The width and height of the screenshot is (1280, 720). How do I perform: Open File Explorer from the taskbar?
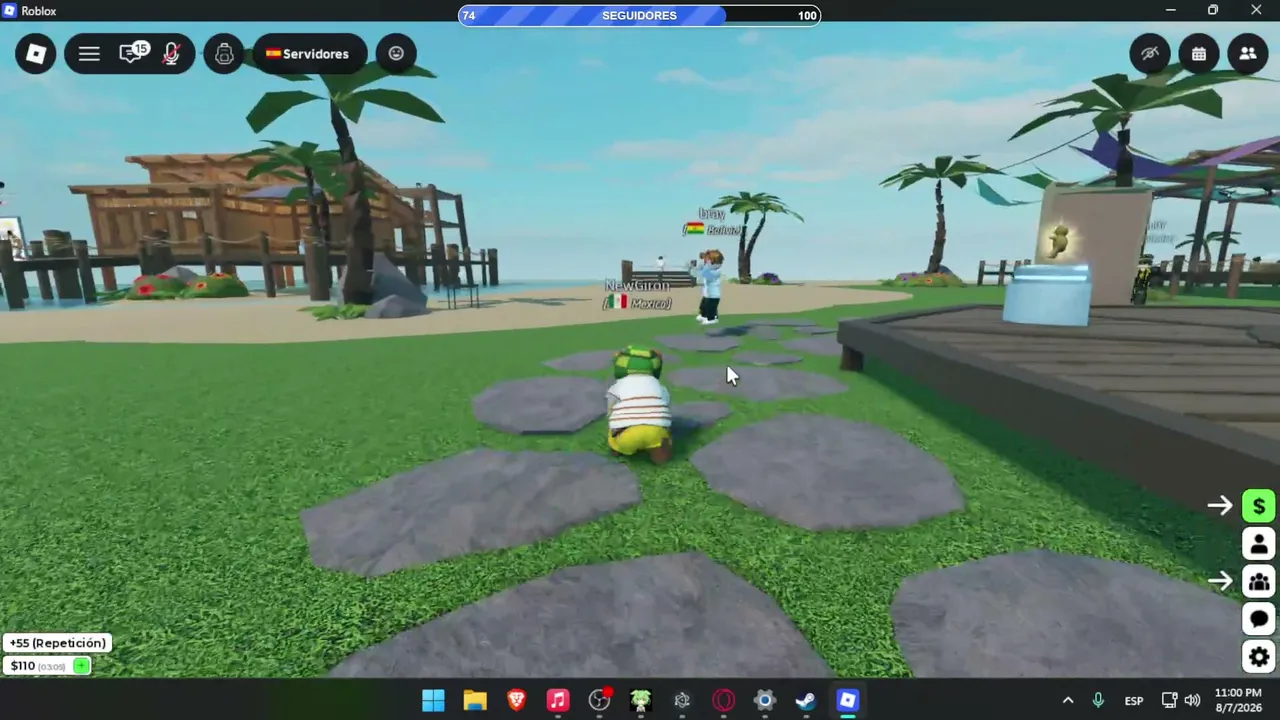475,701
